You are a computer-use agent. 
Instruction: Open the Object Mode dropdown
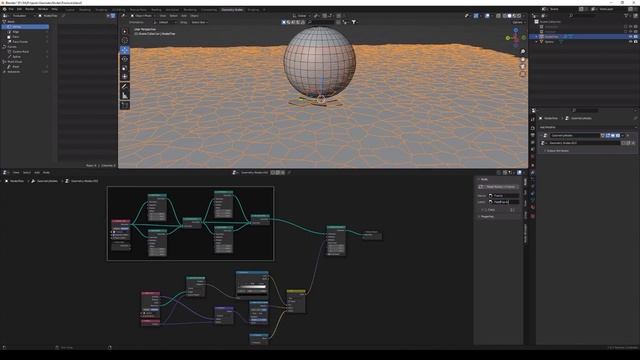pos(142,16)
